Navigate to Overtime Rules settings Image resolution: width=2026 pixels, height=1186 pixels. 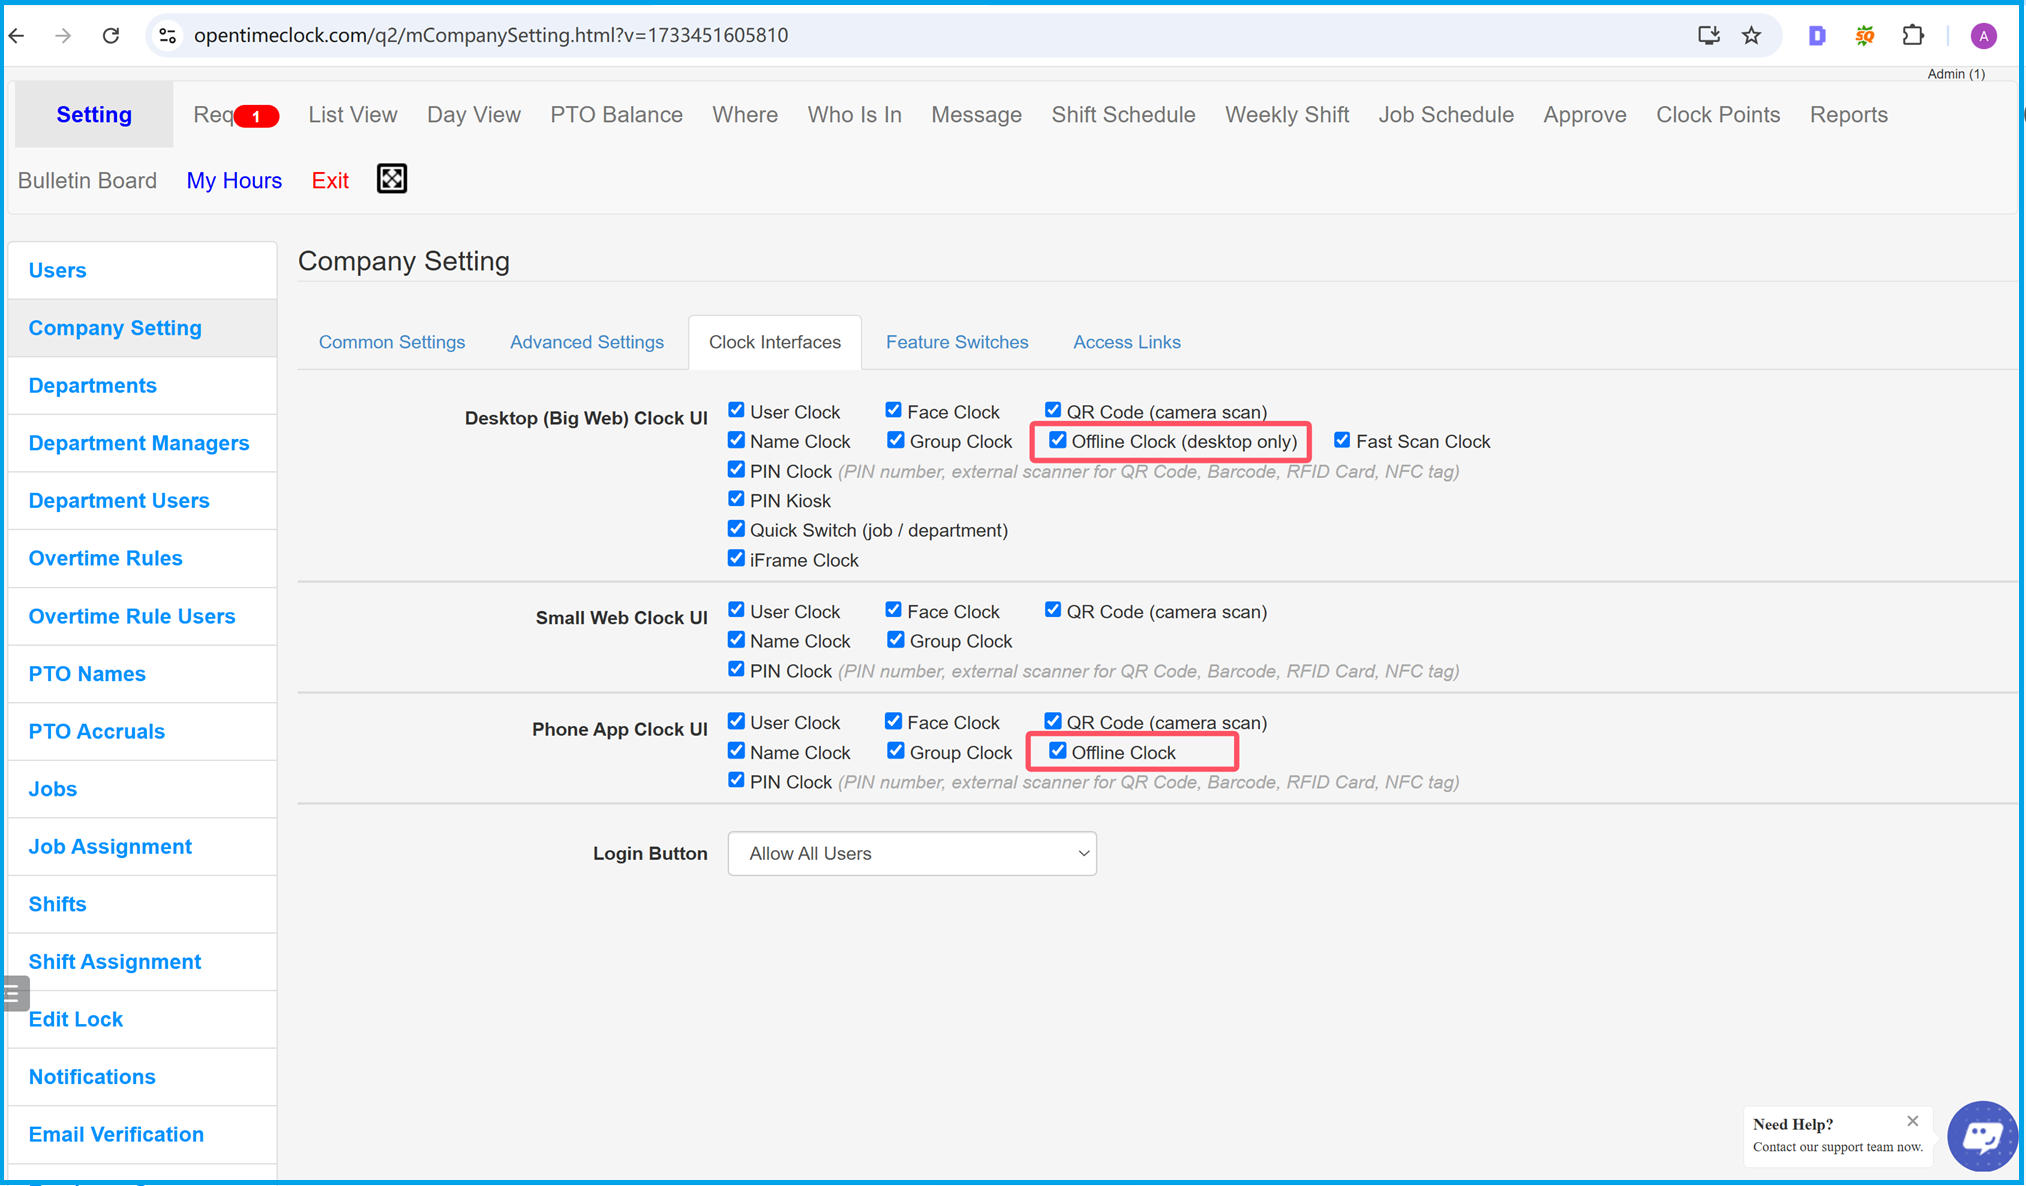pyautogui.click(x=106, y=558)
